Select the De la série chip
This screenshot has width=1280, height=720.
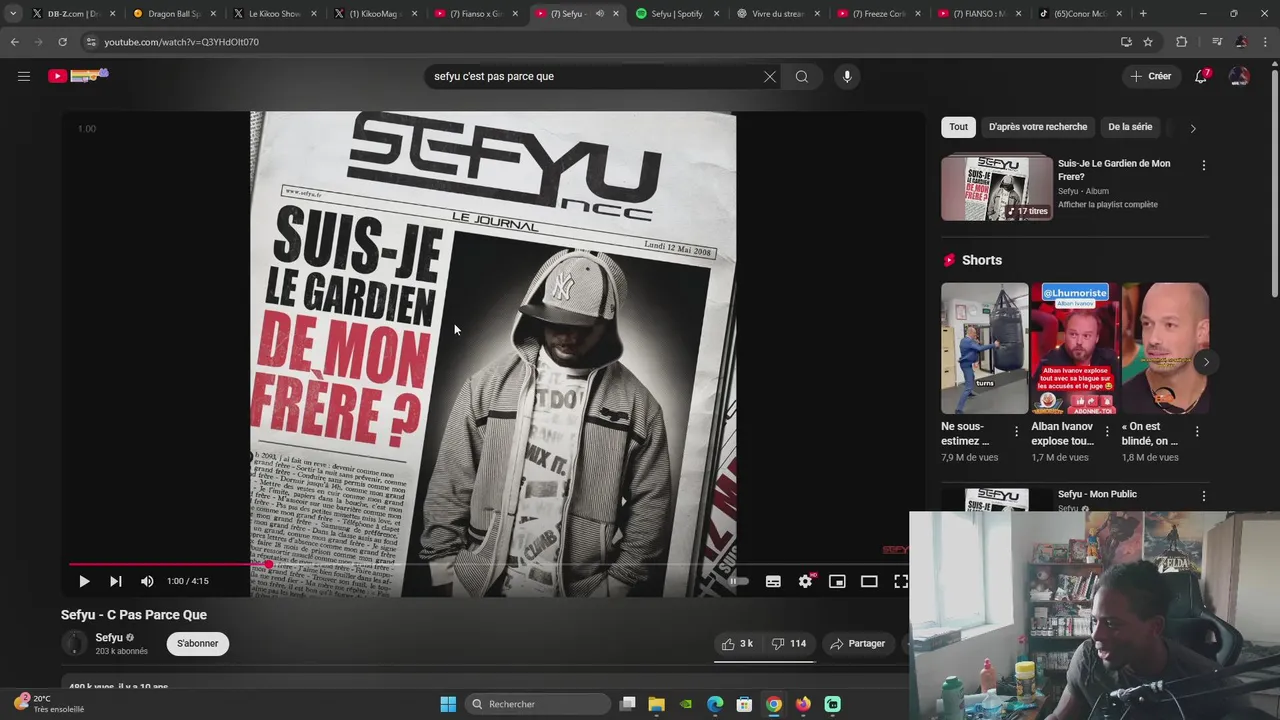[x=1130, y=127]
